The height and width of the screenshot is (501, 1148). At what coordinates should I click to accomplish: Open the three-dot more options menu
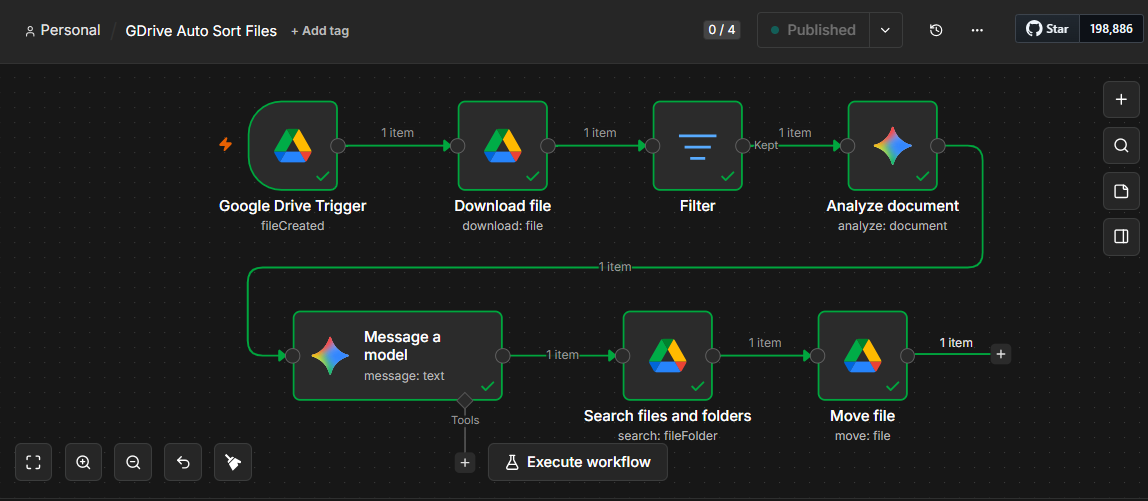[x=977, y=30]
